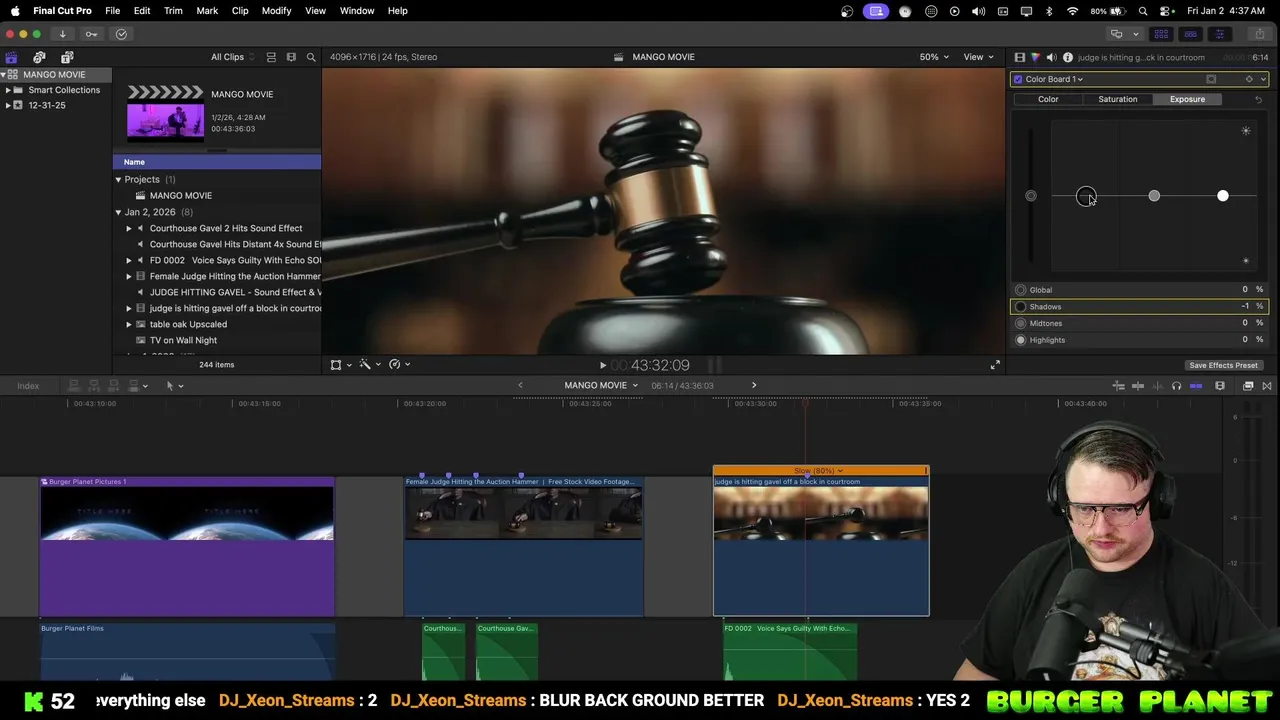Switch to the Color tab
Image resolution: width=1280 pixels, height=720 pixels.
click(x=1048, y=99)
